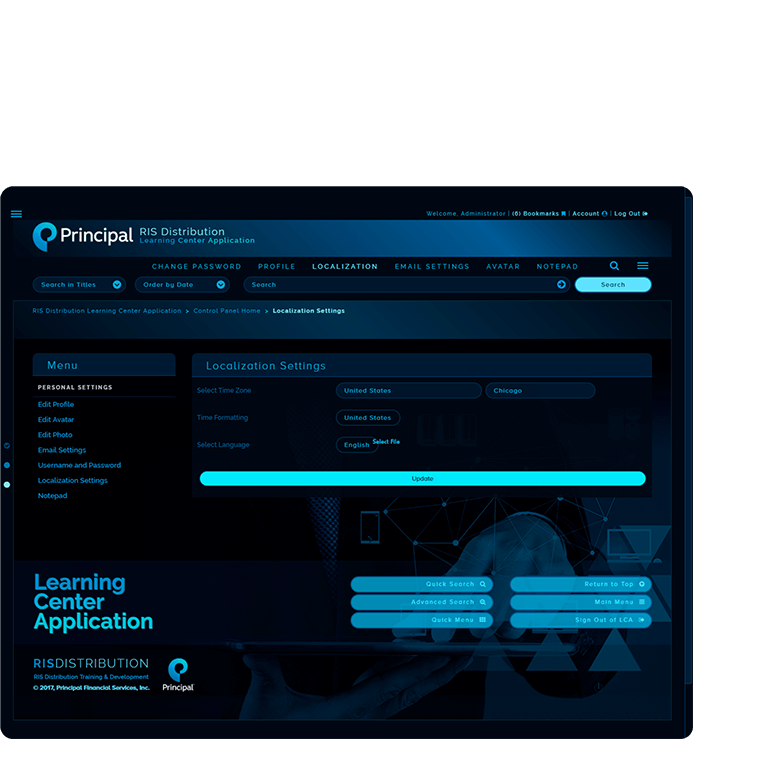Viewport: 768px width, 768px height.
Task: Click the Update button
Action: click(422, 479)
